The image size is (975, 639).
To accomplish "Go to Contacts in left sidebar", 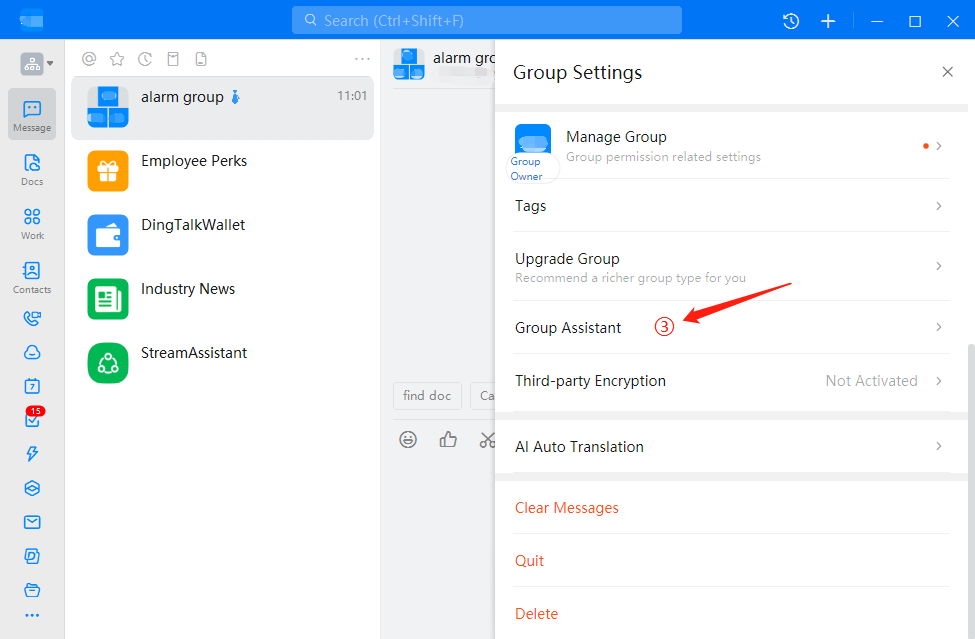I will click(32, 277).
